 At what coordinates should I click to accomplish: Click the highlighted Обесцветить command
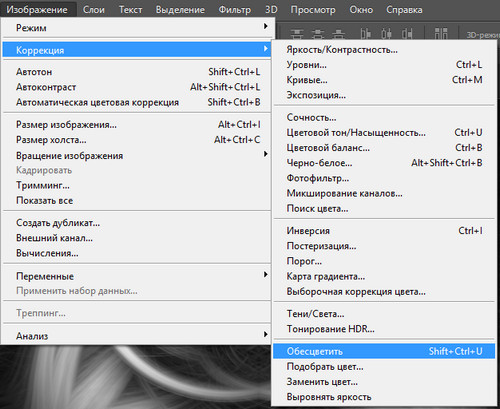click(384, 351)
